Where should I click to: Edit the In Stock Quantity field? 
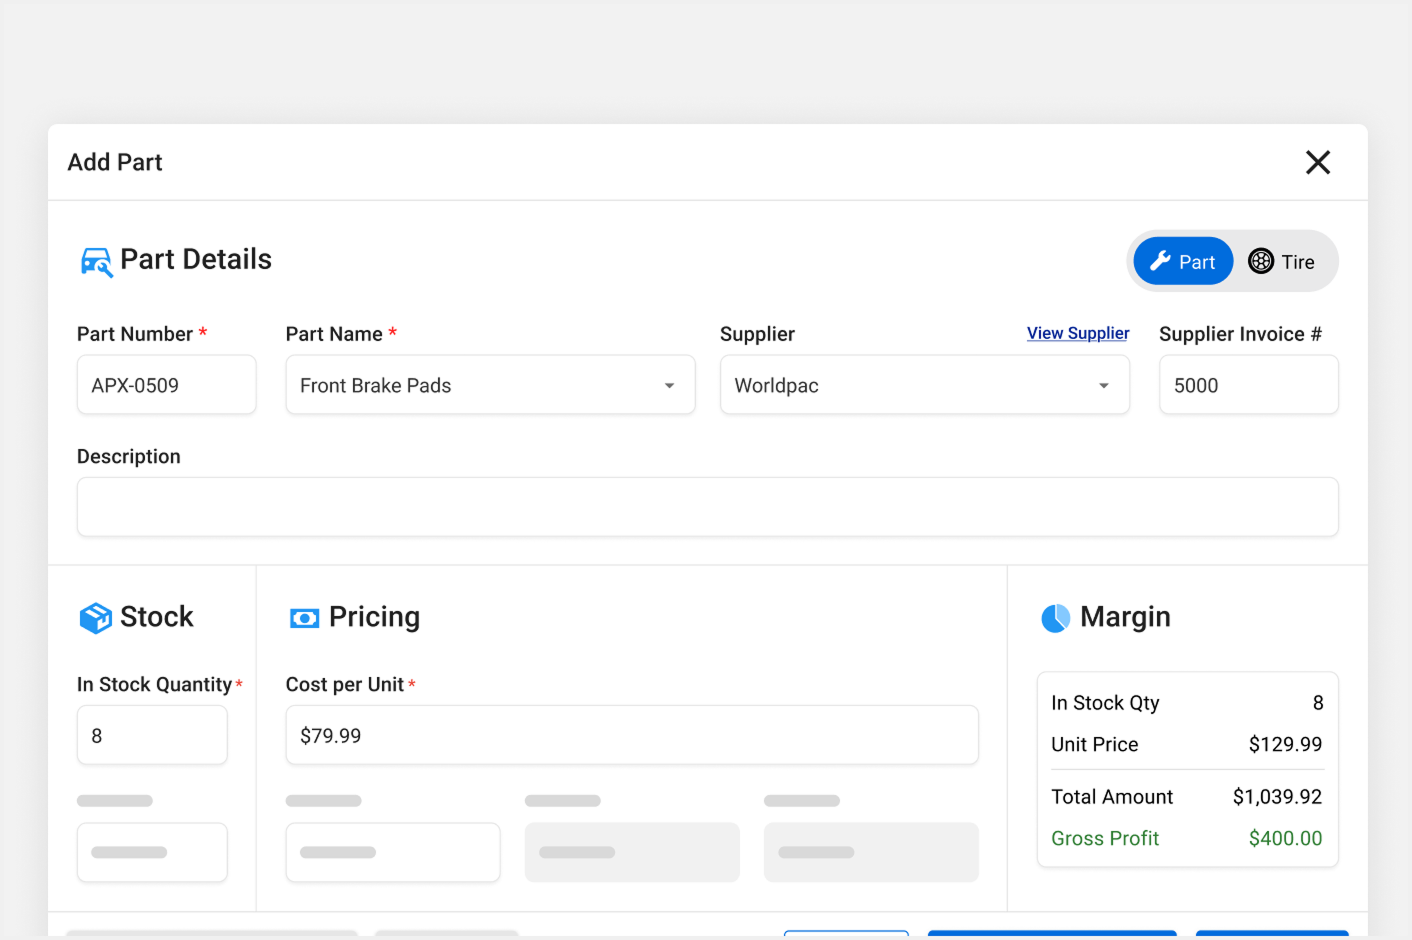tap(152, 735)
